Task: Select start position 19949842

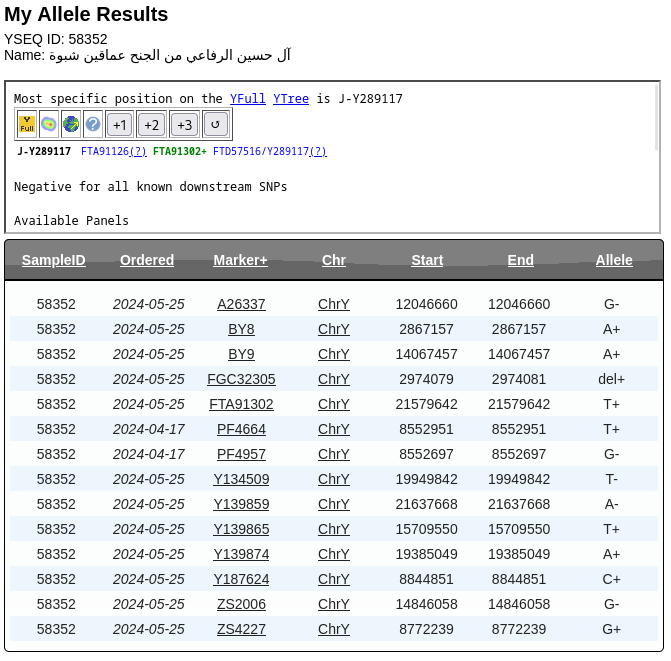Action: point(427,479)
